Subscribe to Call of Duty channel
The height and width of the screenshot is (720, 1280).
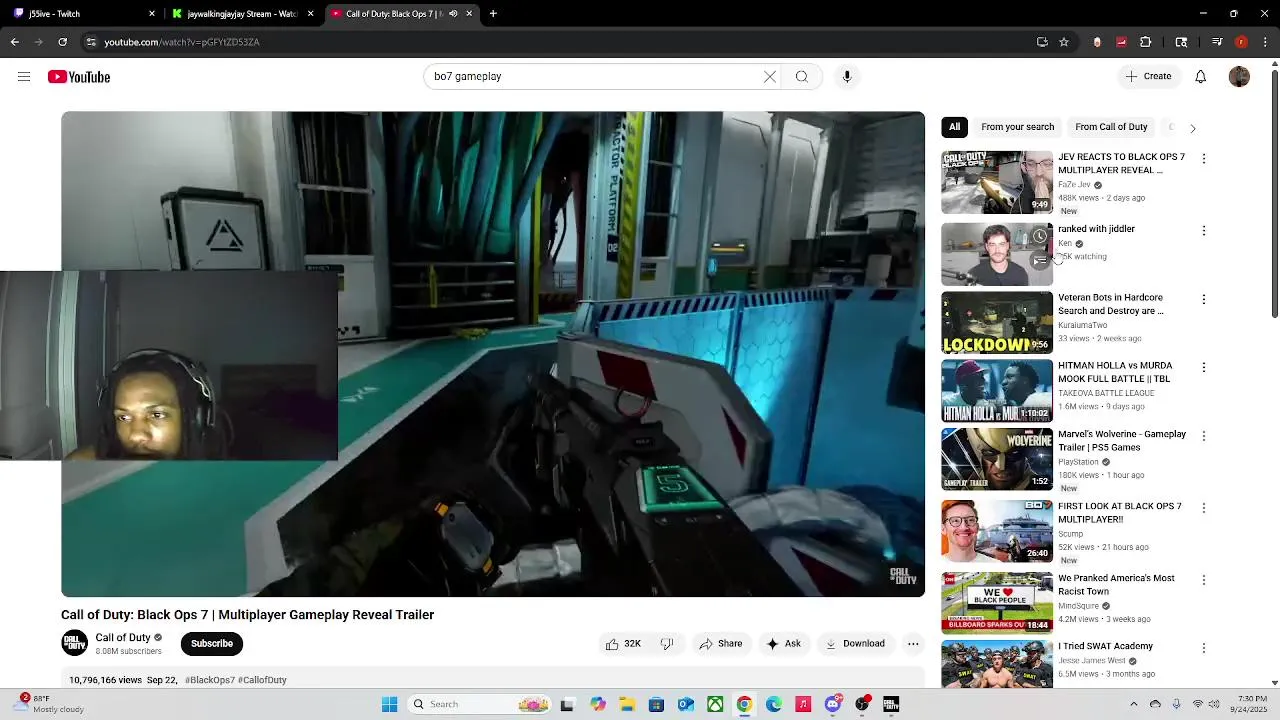coord(212,644)
